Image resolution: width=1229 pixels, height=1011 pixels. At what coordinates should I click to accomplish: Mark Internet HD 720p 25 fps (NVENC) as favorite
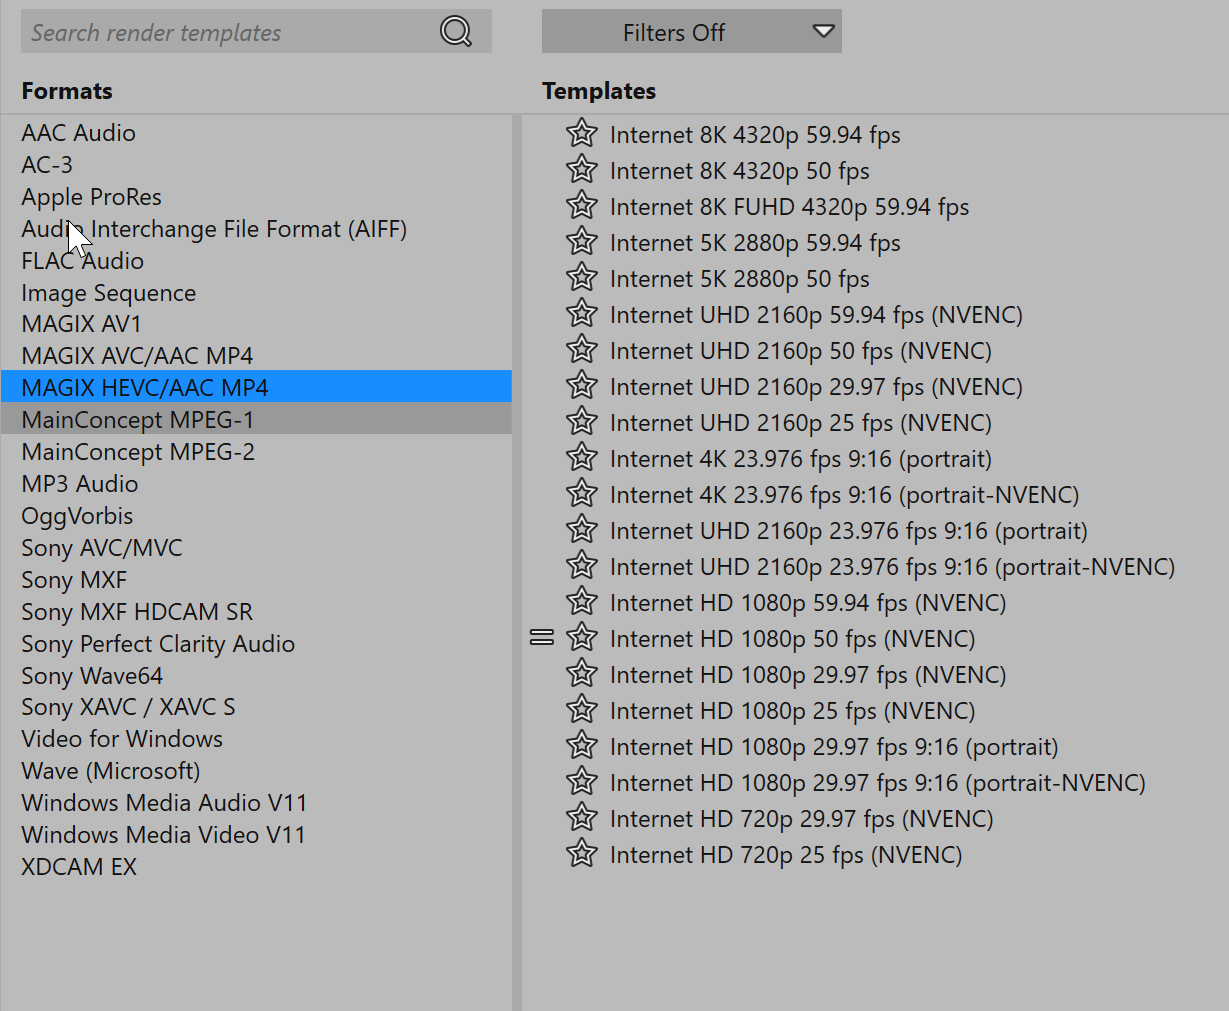[581, 854]
